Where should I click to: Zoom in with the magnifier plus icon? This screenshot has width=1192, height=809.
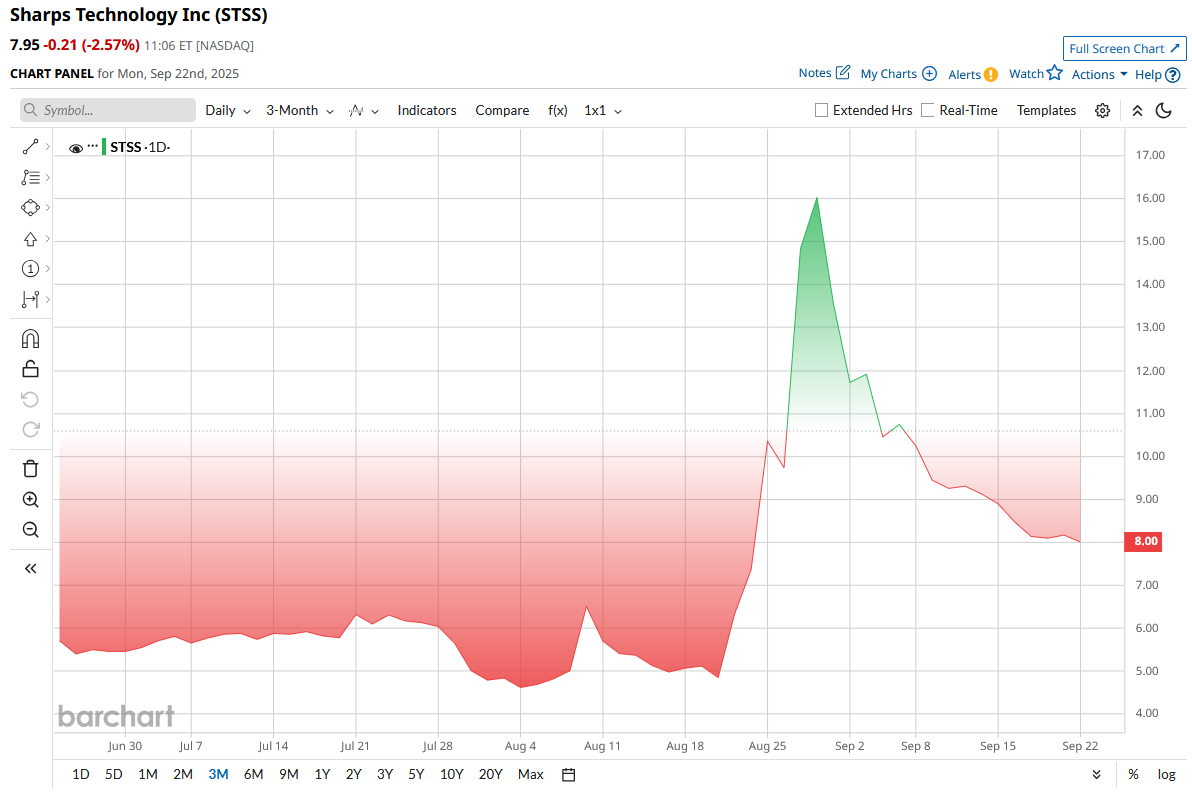pyautogui.click(x=30, y=500)
